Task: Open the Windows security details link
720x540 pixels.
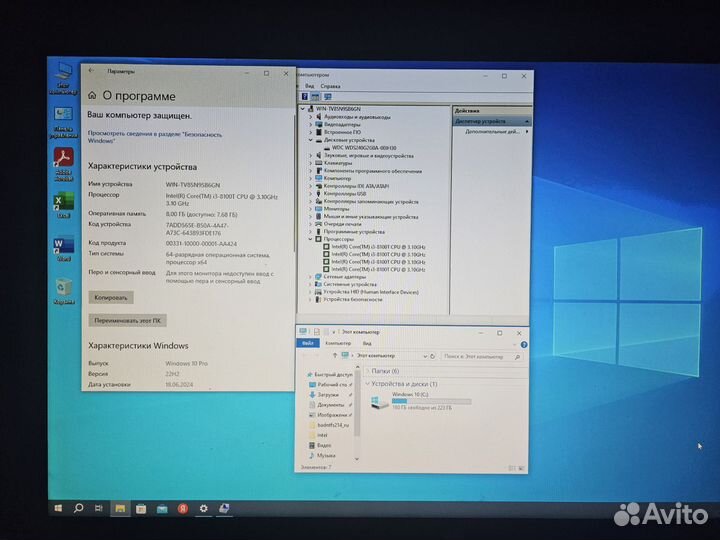Action: [x=154, y=138]
